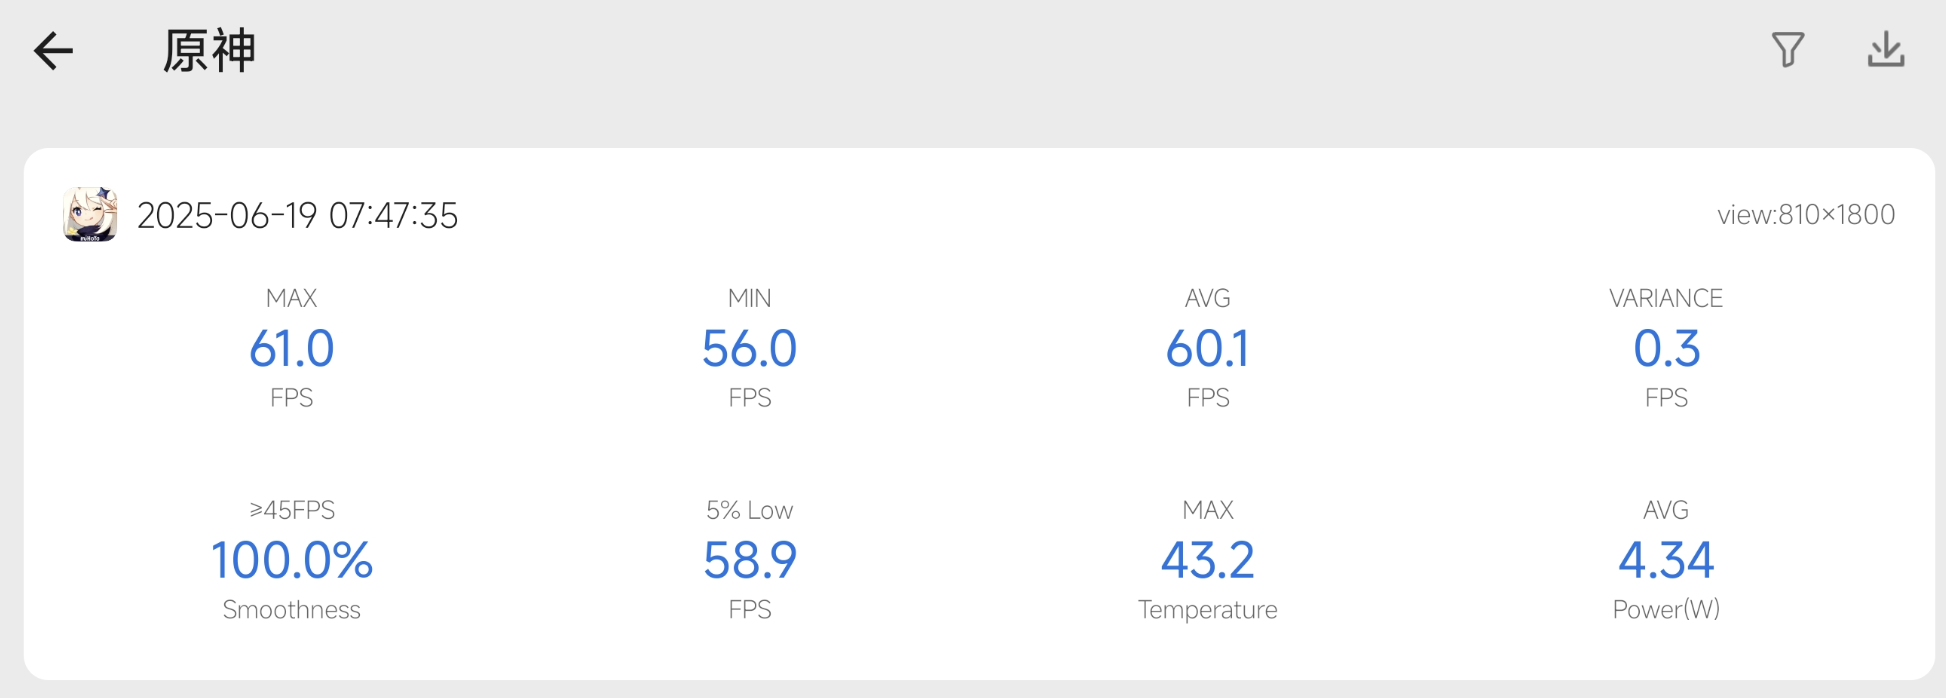This screenshot has height=698, width=1946.
Task: Tap the AVG 60.1 FPS value
Action: [x=1208, y=349]
